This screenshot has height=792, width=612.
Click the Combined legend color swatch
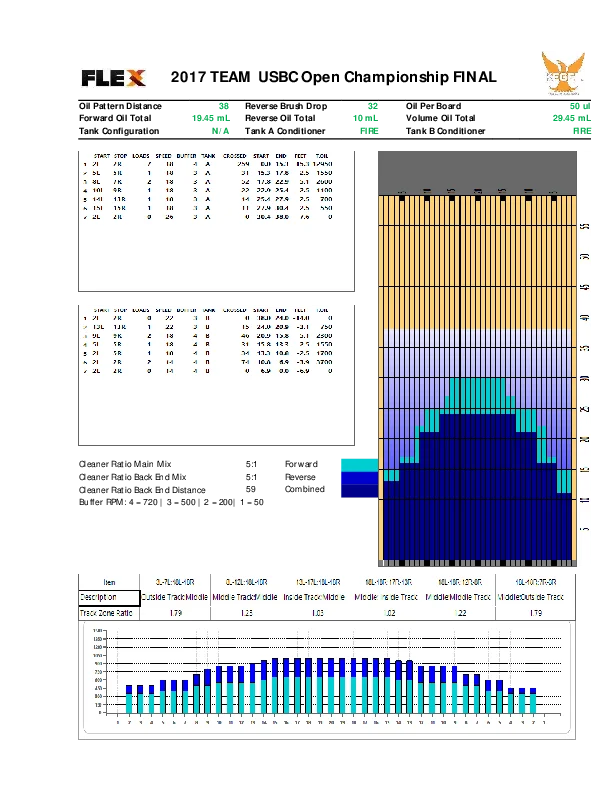[x=360, y=491]
